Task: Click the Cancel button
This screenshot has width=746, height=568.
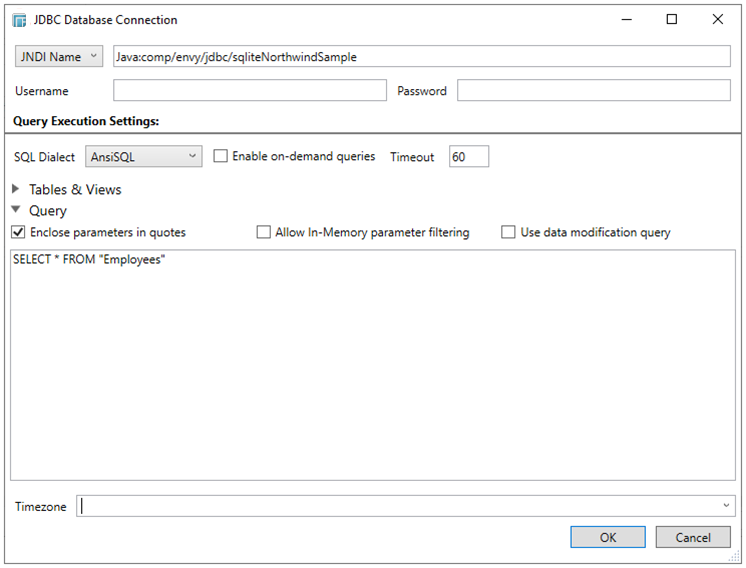Action: click(692, 537)
